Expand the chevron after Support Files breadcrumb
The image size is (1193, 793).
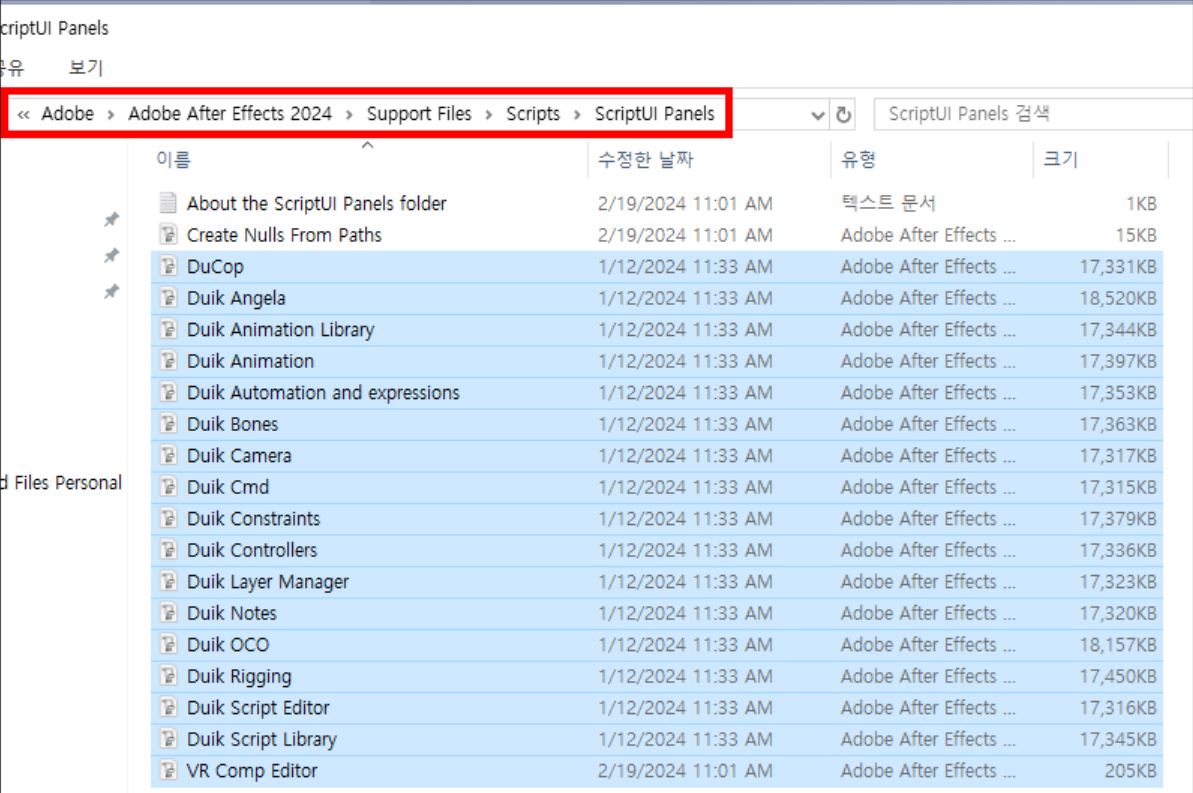(488, 114)
